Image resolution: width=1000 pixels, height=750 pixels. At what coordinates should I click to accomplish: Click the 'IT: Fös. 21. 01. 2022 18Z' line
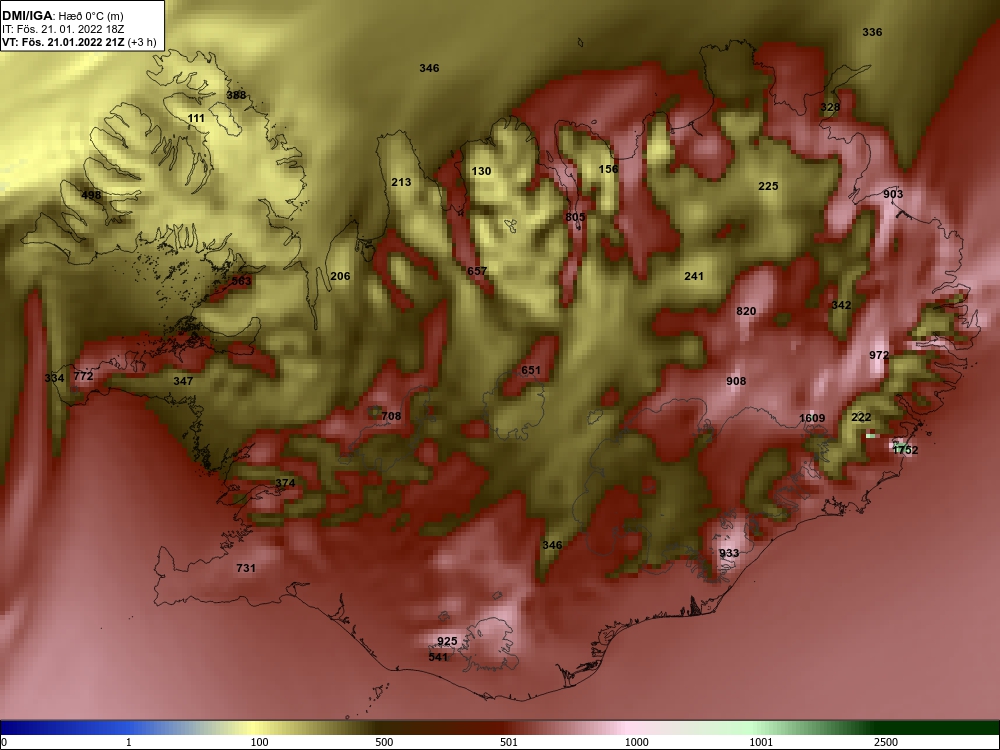click(63, 29)
